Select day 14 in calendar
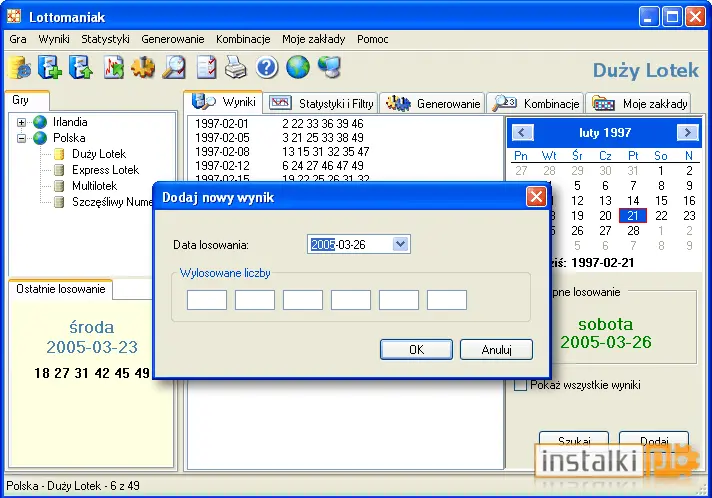 (x=633, y=201)
